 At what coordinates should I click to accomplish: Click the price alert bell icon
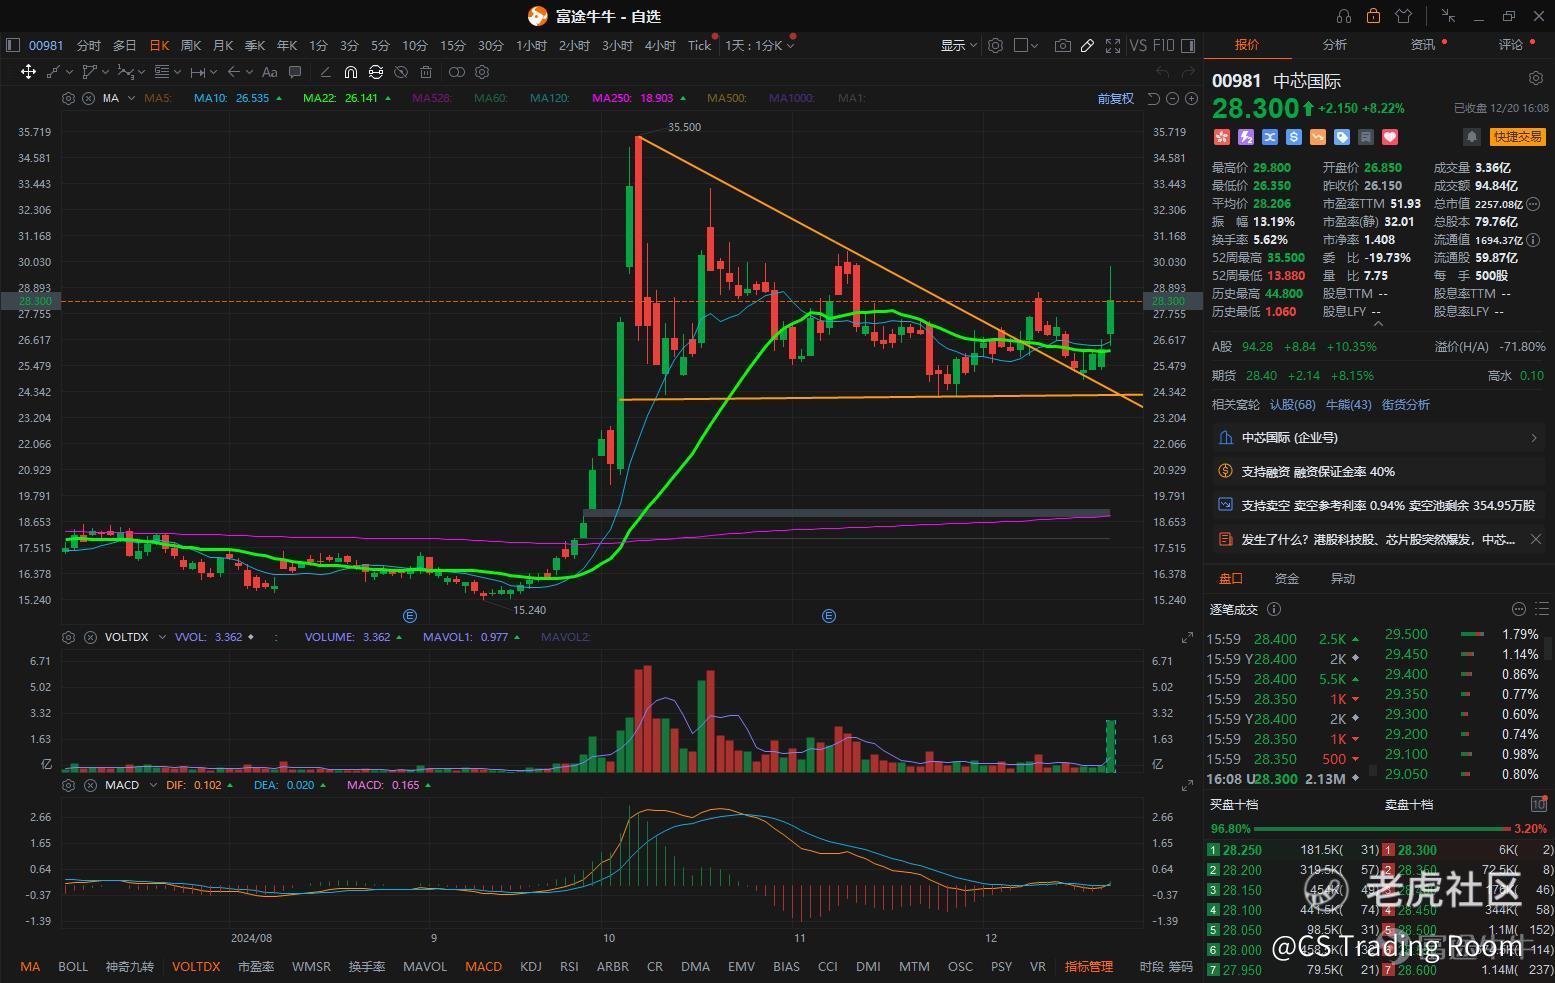[1472, 137]
